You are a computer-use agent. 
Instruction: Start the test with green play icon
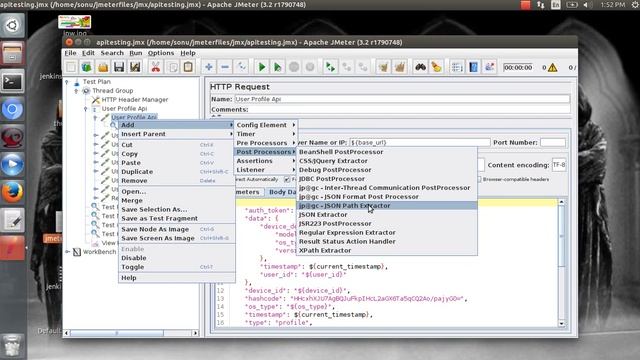click(x=262, y=67)
